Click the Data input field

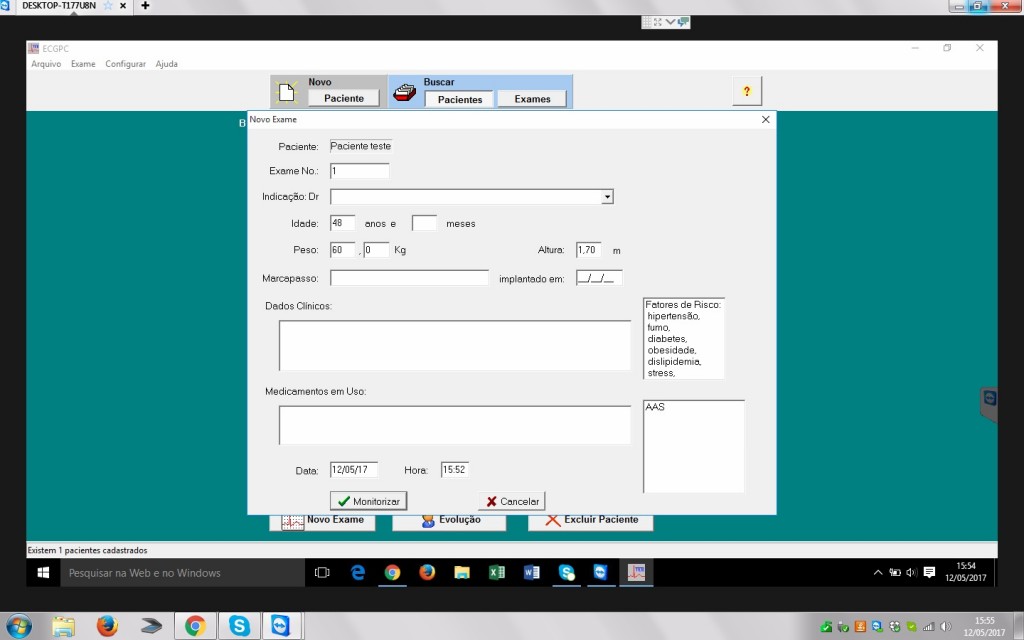point(353,470)
